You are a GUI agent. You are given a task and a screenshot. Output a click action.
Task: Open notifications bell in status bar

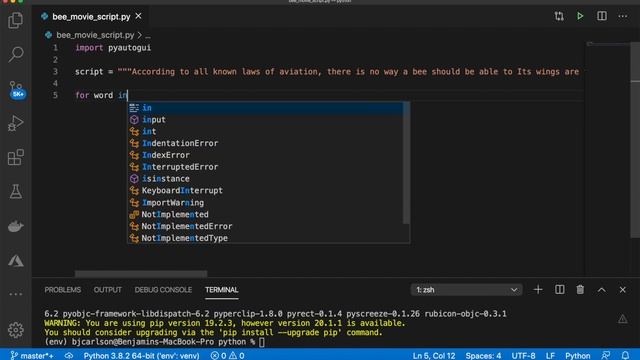pos(625,356)
